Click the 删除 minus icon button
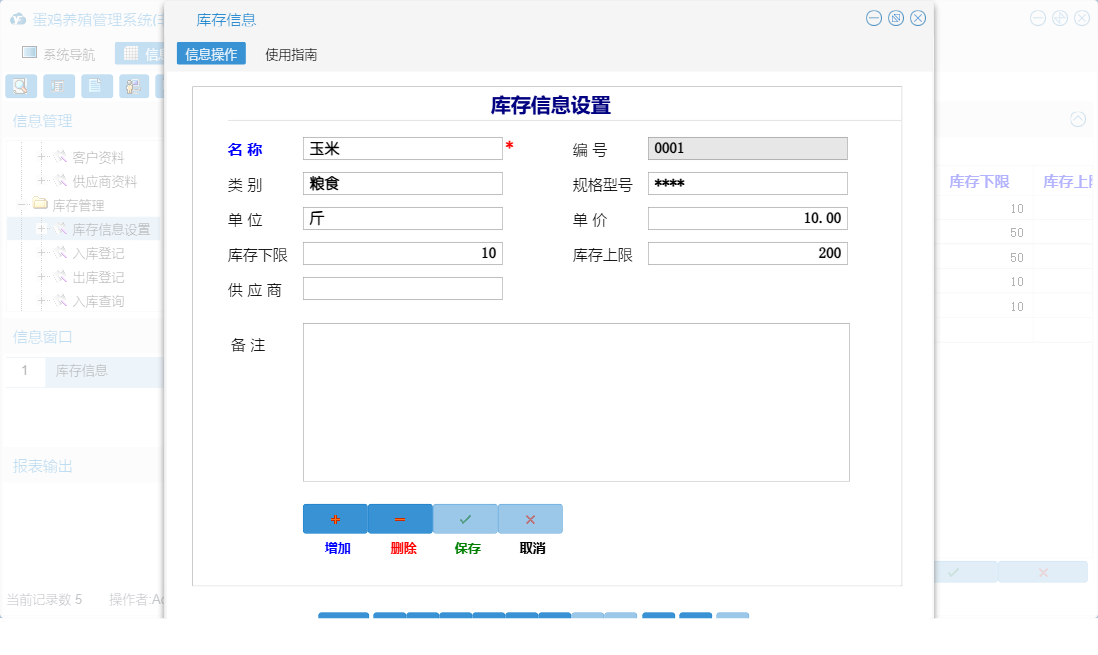 coord(399,518)
